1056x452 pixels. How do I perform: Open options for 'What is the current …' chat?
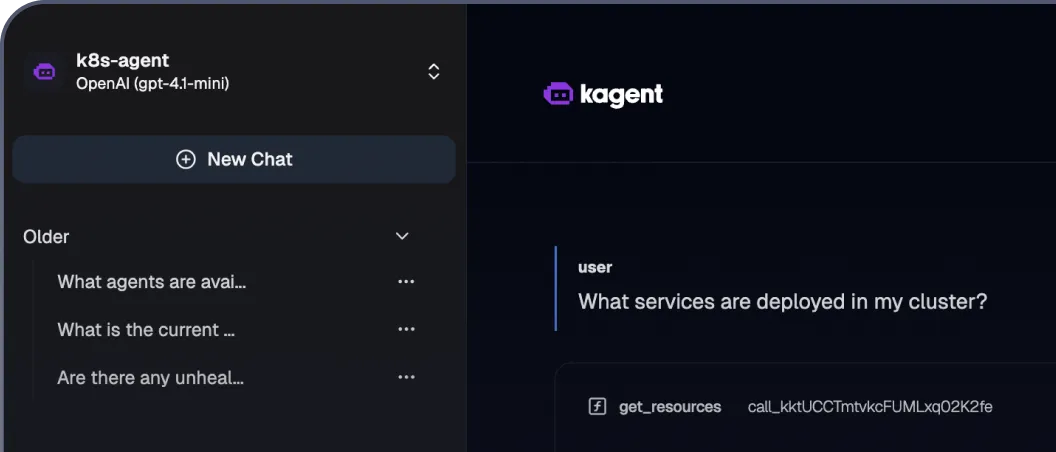[x=406, y=329]
